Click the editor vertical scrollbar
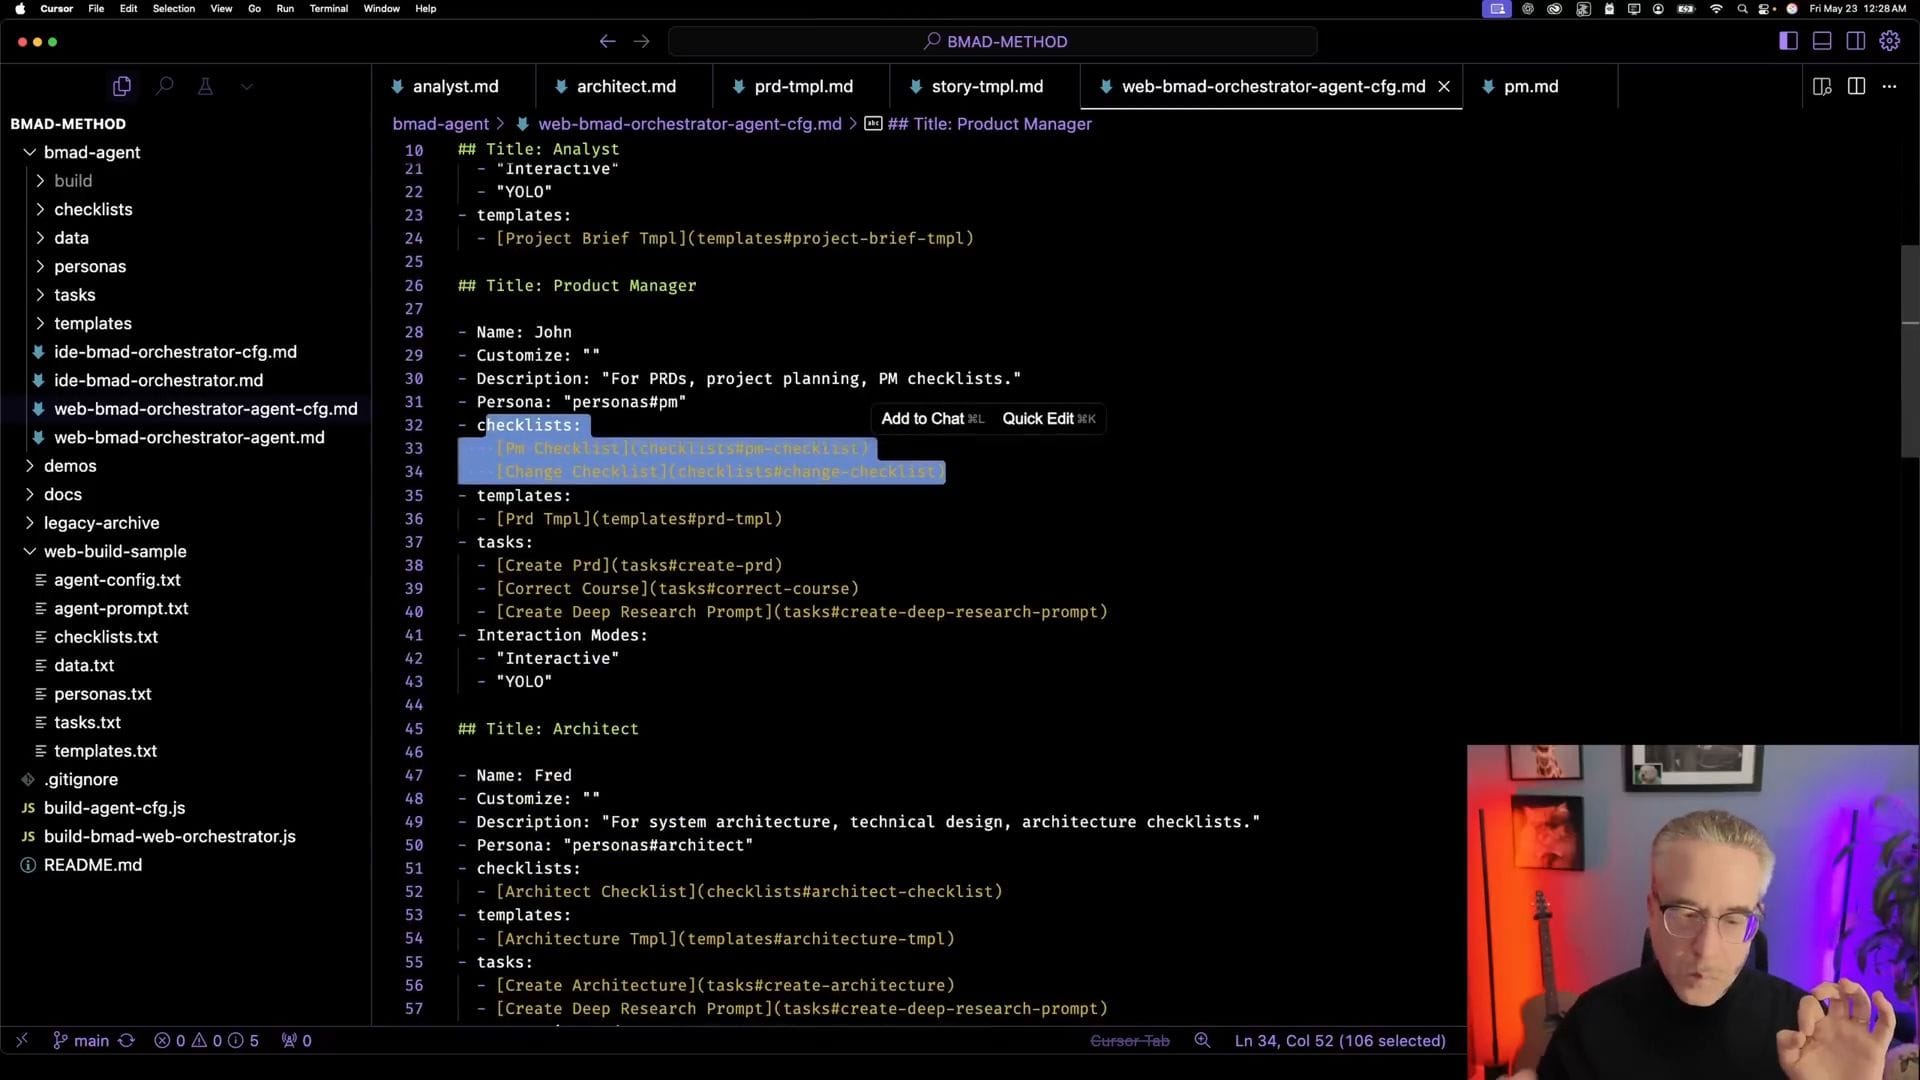Viewport: 1920px width, 1080px height. tap(1909, 350)
